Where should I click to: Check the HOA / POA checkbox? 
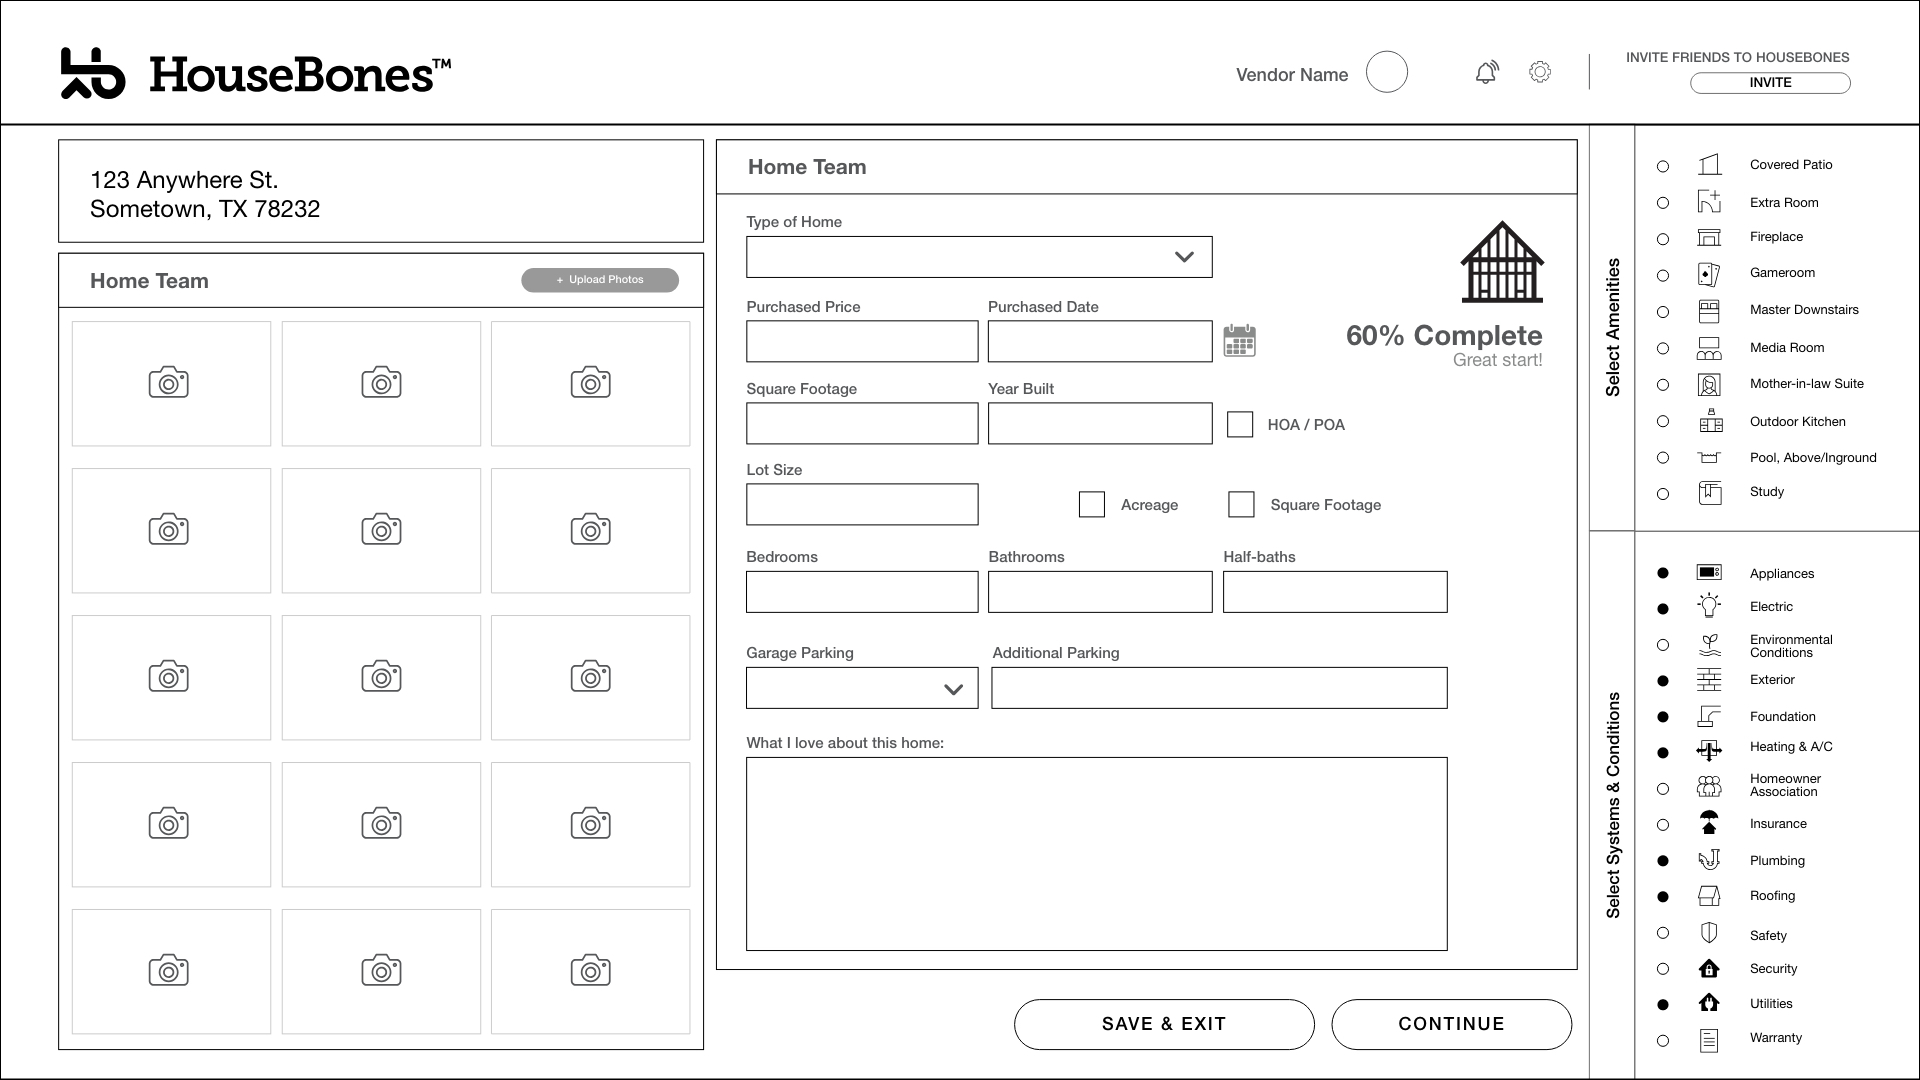click(1240, 424)
